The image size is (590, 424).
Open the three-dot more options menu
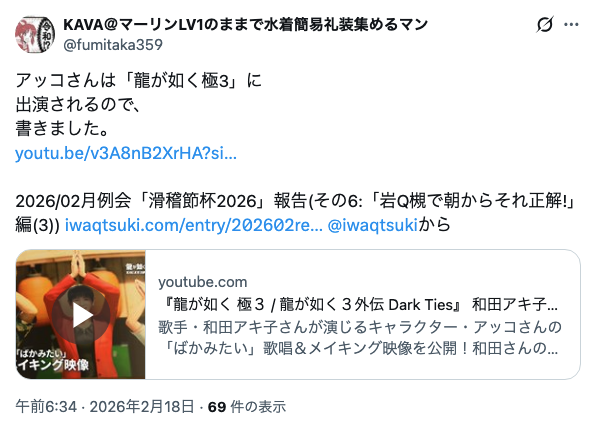click(x=571, y=25)
